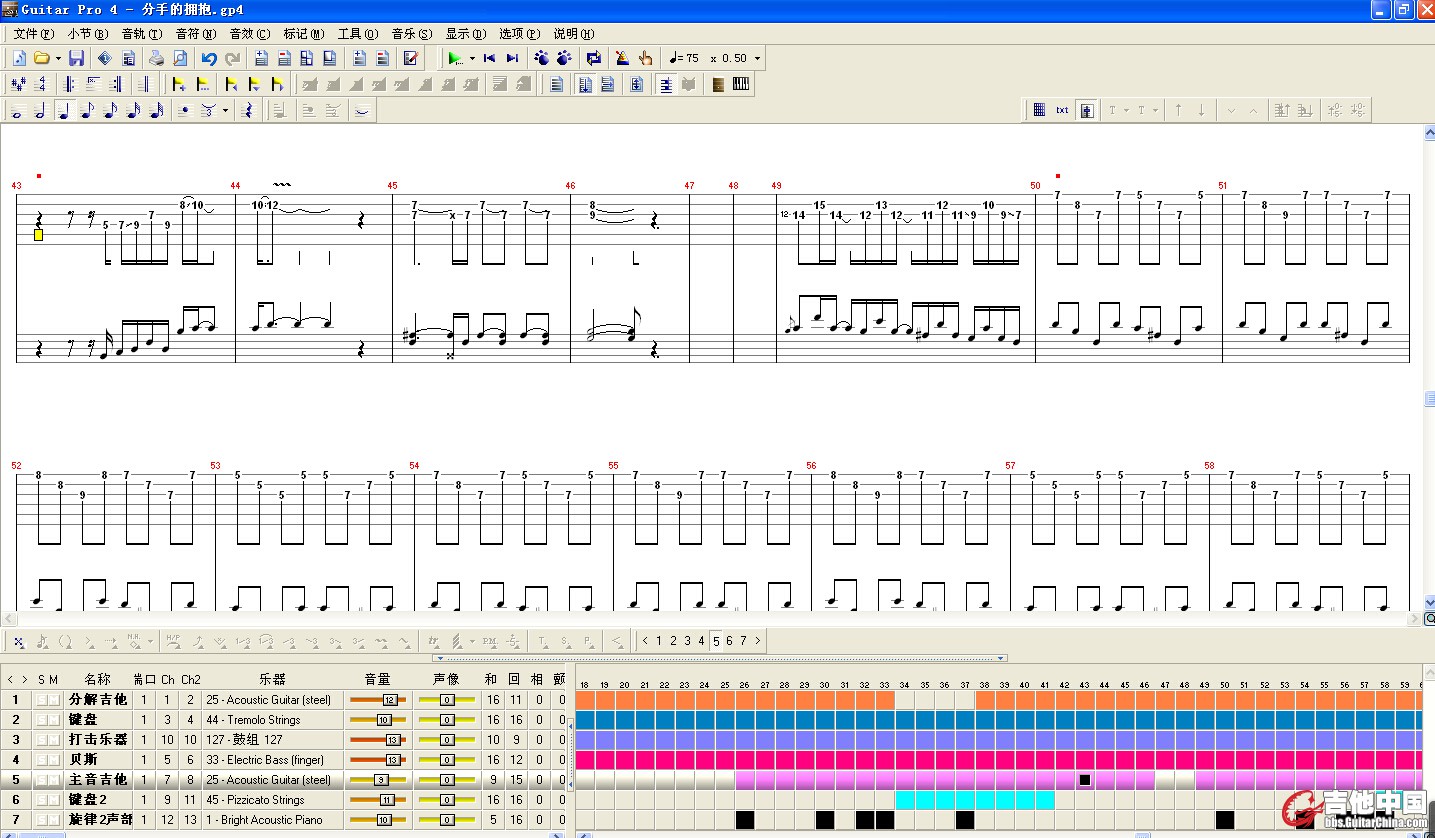Toggle dead note effect icon

pos(19,641)
